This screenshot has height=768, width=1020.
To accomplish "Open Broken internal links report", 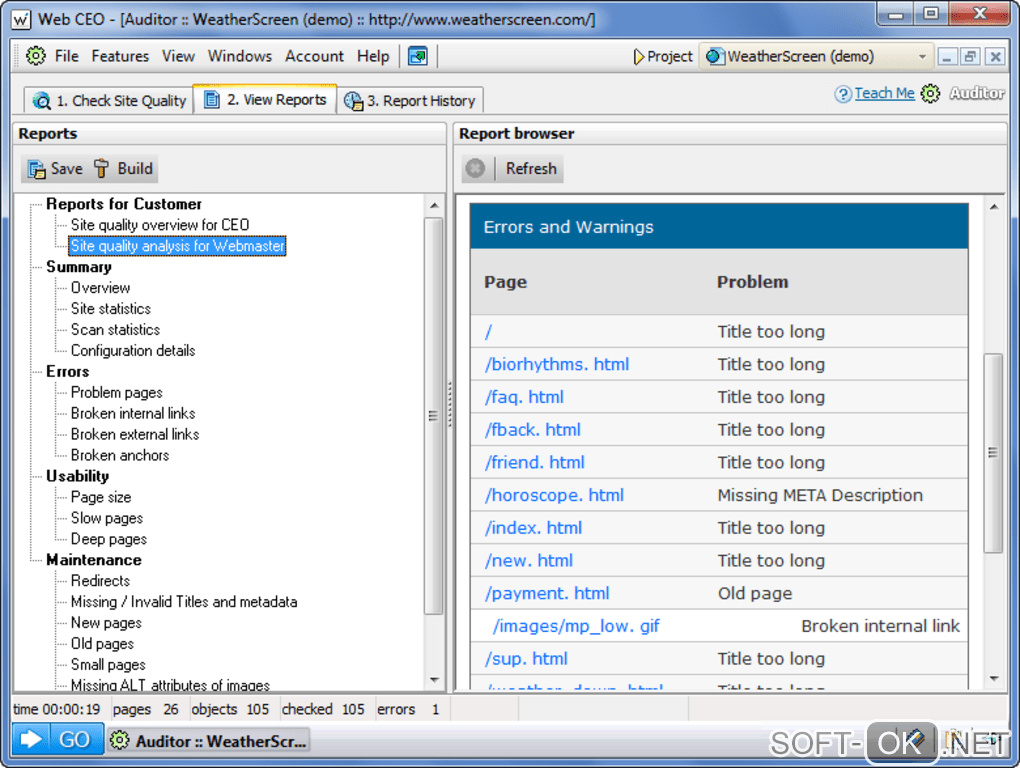I will (x=133, y=414).
